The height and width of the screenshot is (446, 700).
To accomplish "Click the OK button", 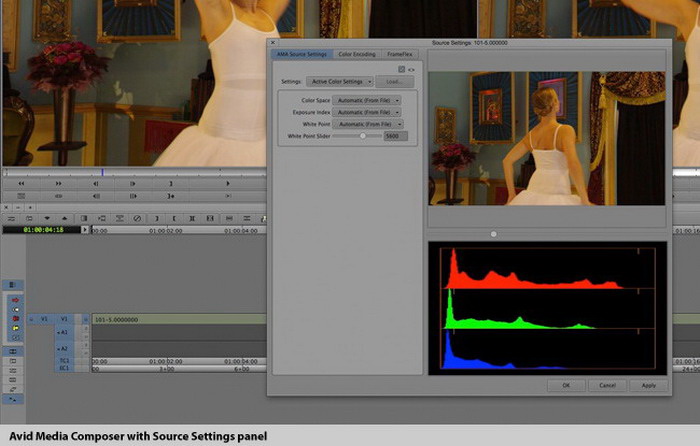I will 566,384.
